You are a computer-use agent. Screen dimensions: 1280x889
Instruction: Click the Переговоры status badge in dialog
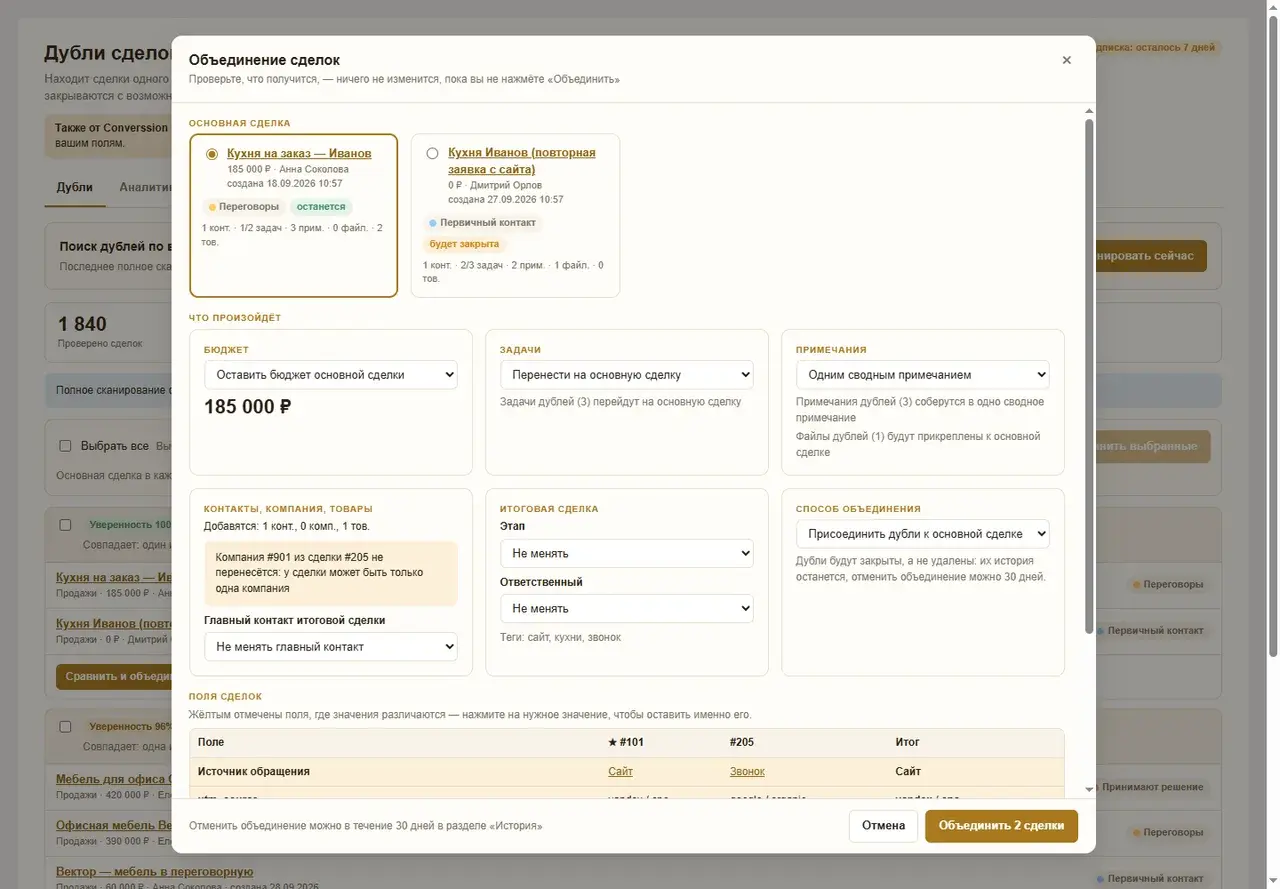click(x=243, y=207)
